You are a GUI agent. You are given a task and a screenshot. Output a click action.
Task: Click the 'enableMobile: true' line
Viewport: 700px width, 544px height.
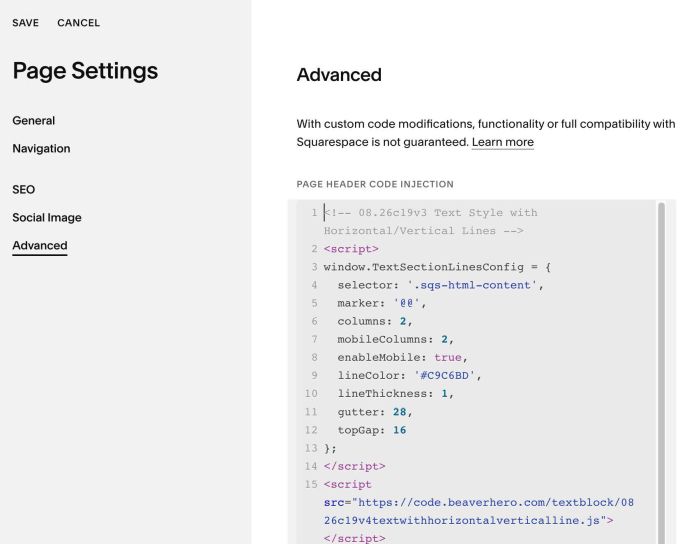[402, 357]
